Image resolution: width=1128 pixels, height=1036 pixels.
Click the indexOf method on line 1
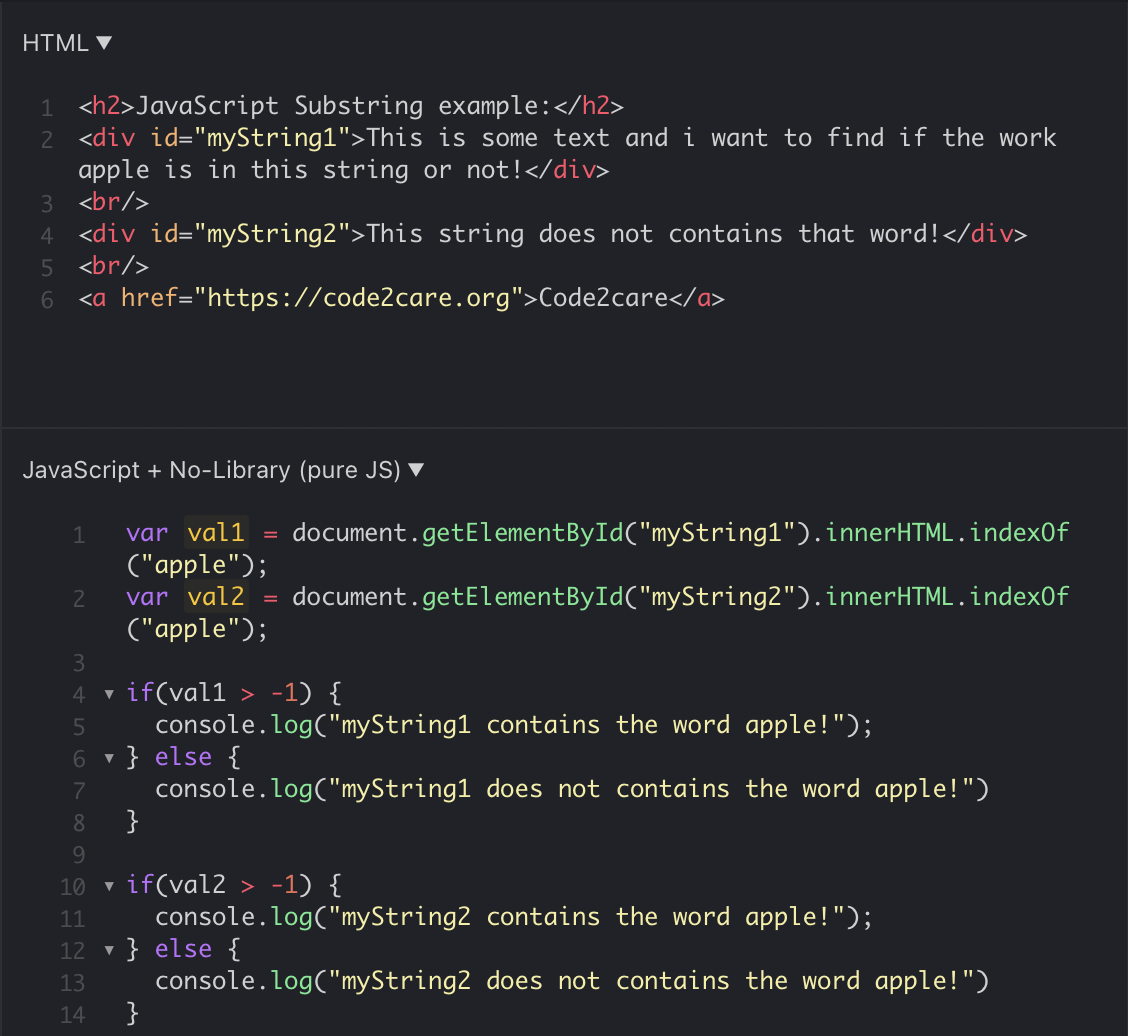(1019, 532)
